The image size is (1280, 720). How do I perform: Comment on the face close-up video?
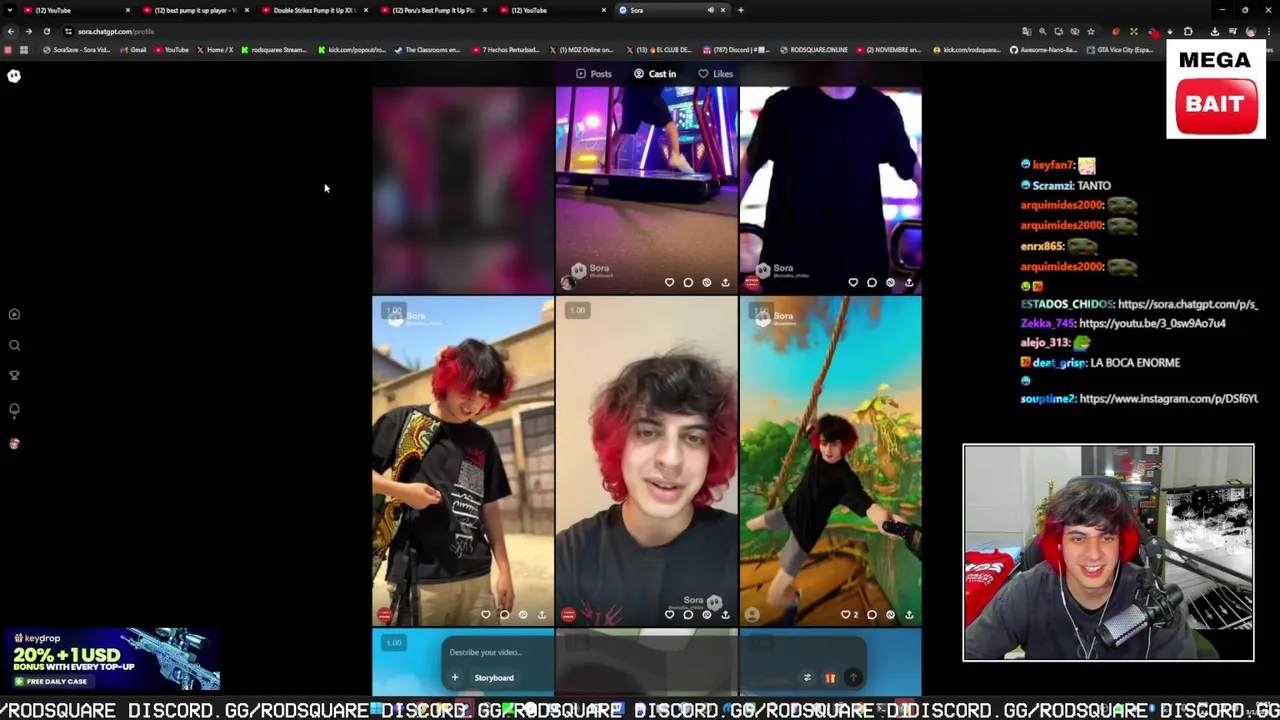[688, 614]
